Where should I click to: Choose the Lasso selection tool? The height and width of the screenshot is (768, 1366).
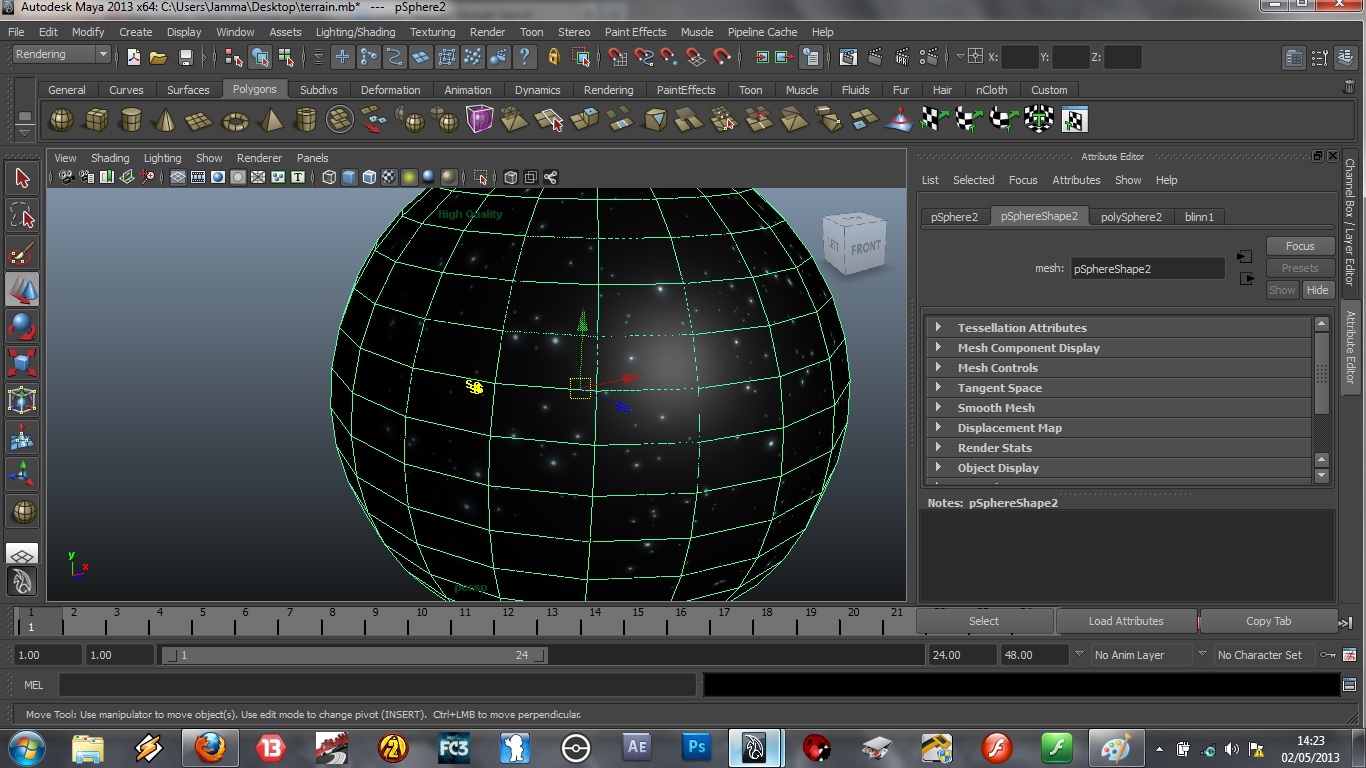22,215
